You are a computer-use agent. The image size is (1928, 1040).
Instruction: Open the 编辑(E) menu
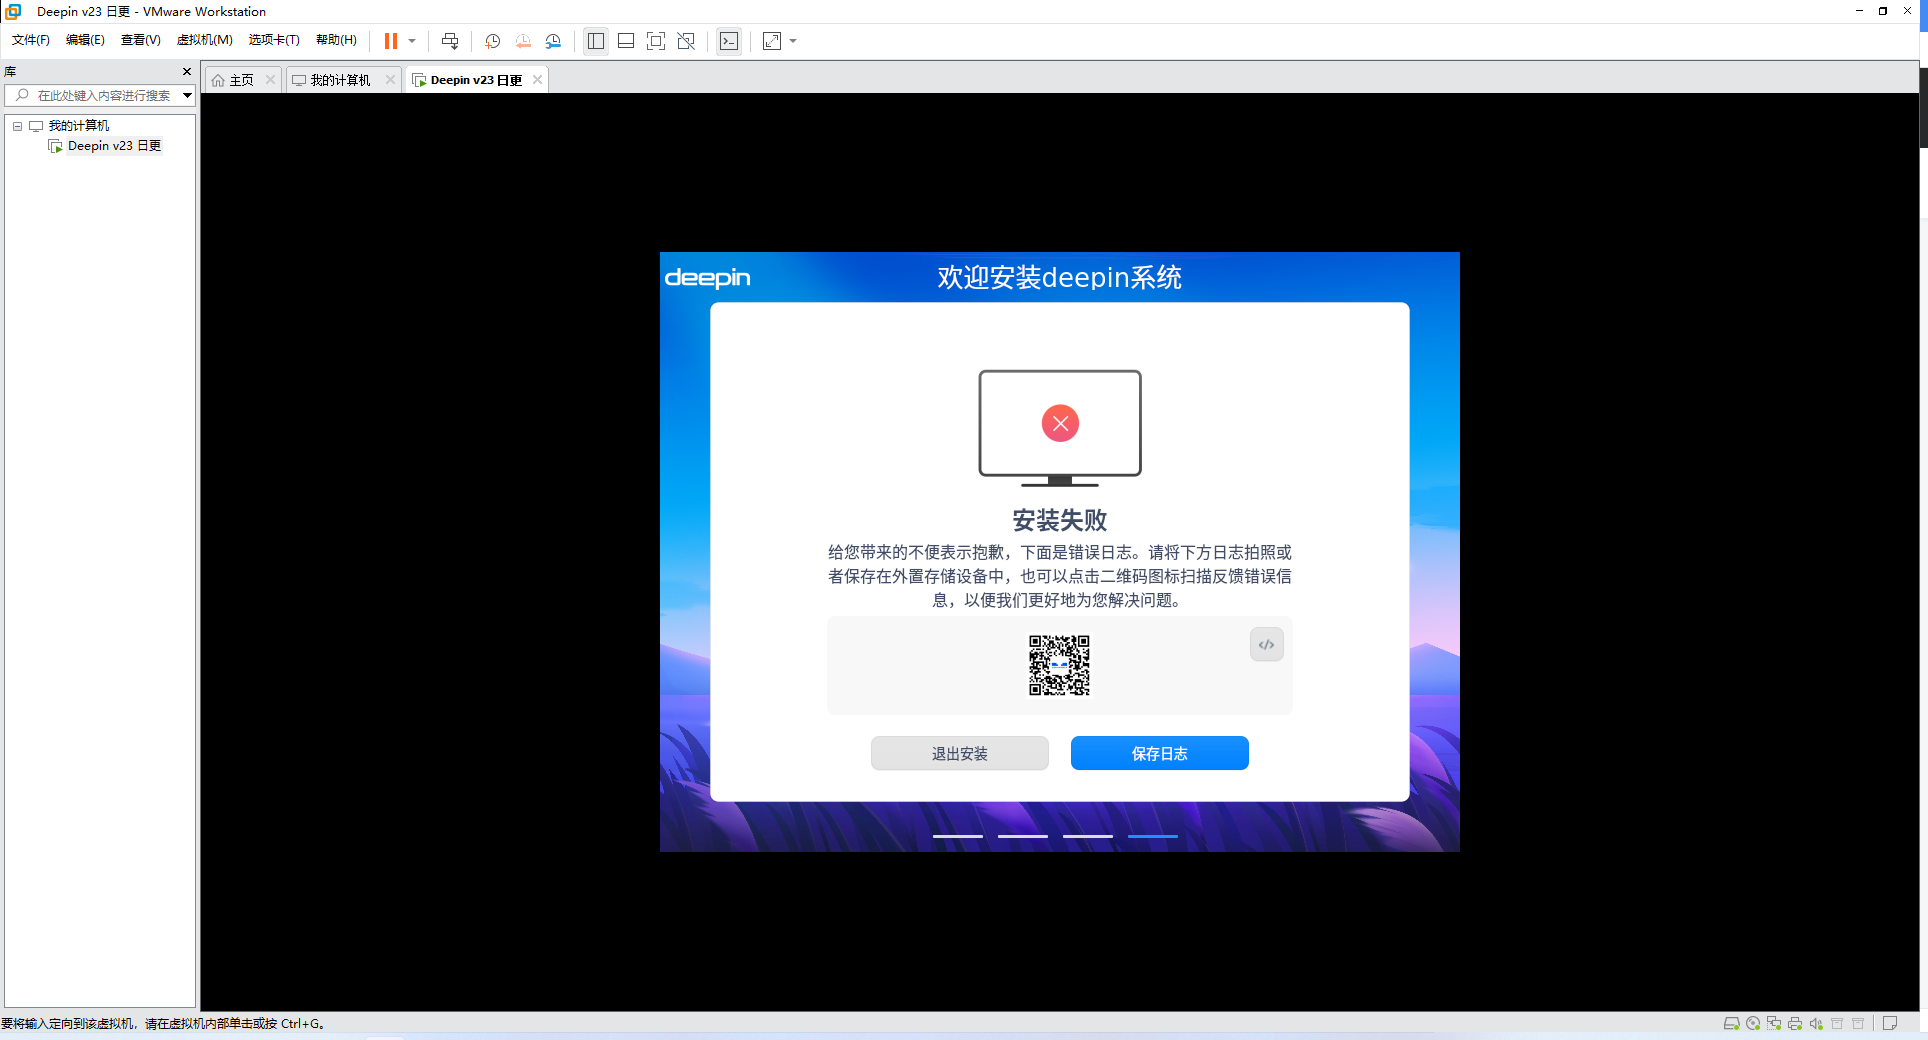[85, 40]
